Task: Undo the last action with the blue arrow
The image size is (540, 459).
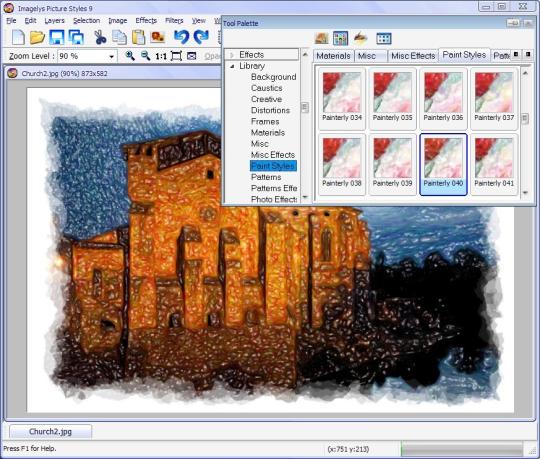Action: [x=181, y=37]
